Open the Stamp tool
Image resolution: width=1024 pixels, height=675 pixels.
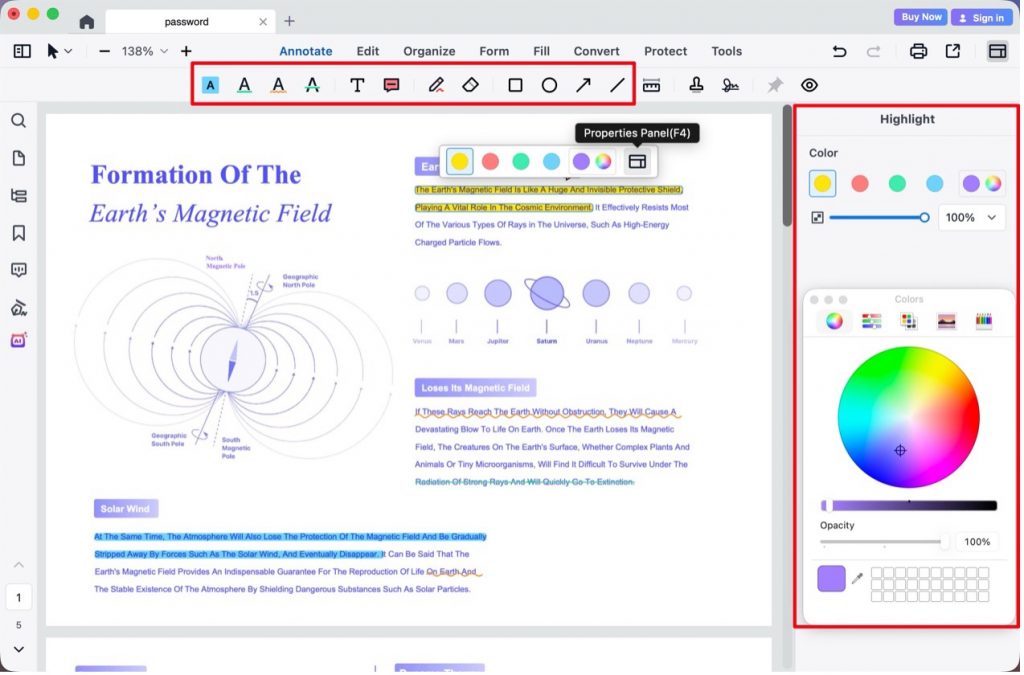[696, 85]
